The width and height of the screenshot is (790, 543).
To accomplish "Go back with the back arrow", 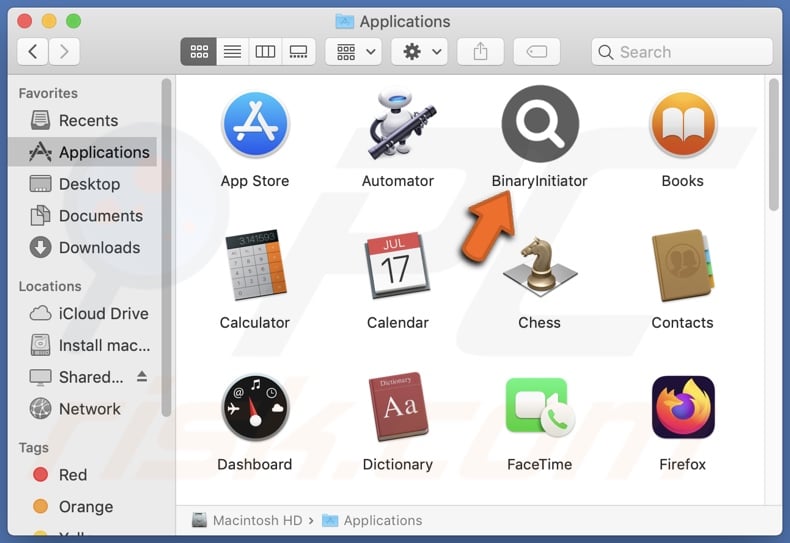I will click(x=33, y=51).
